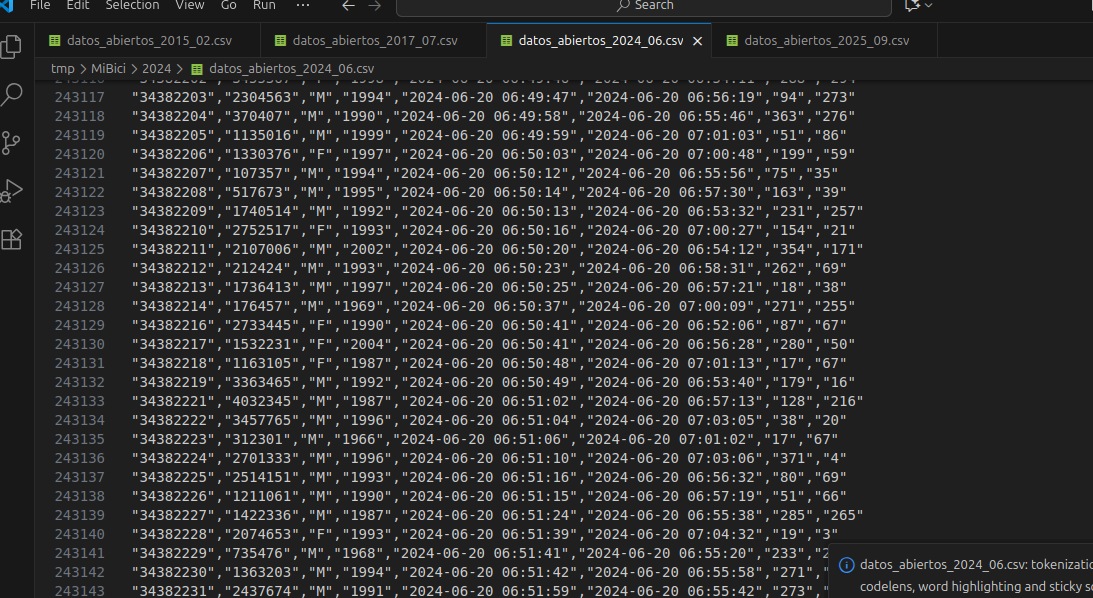
Task: Click the command center Search box
Action: coord(643,6)
